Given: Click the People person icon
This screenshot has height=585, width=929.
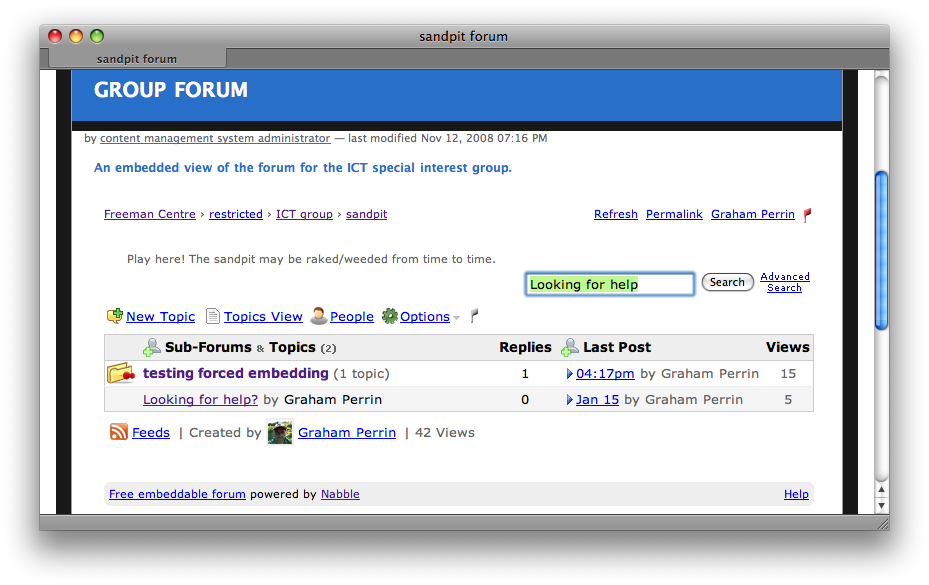Looking at the screenshot, I should pyautogui.click(x=319, y=316).
